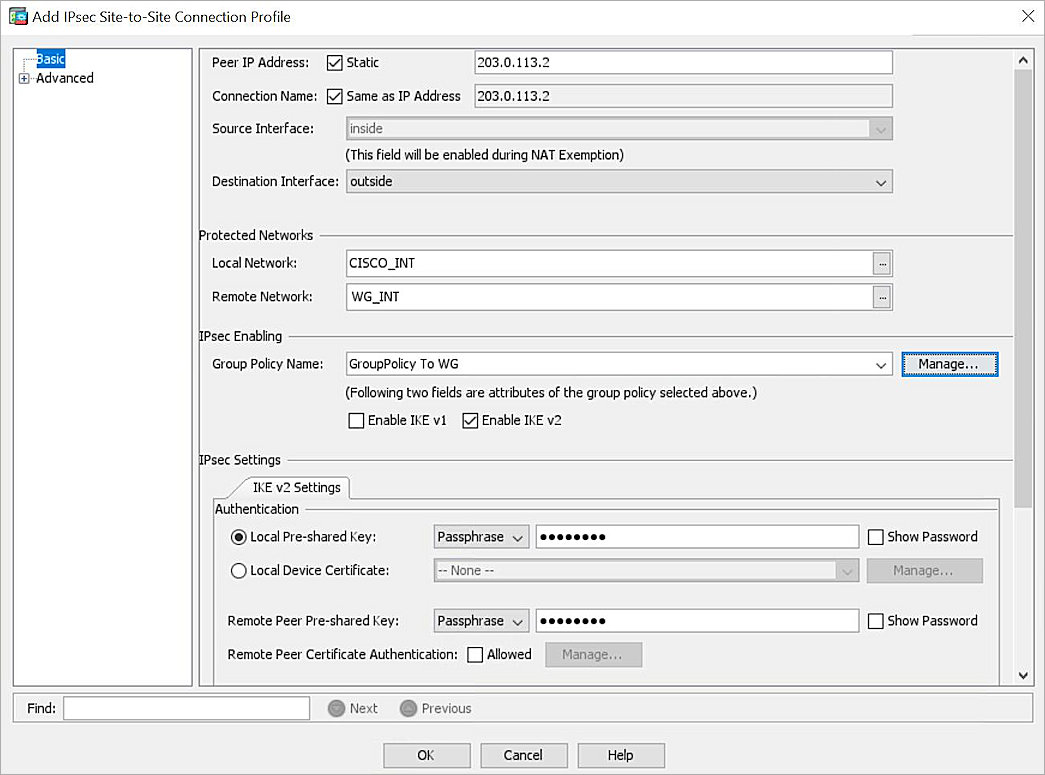Image resolution: width=1045 pixels, height=775 pixels.
Task: Open the Group Policy Name dropdown
Action: [x=879, y=364]
